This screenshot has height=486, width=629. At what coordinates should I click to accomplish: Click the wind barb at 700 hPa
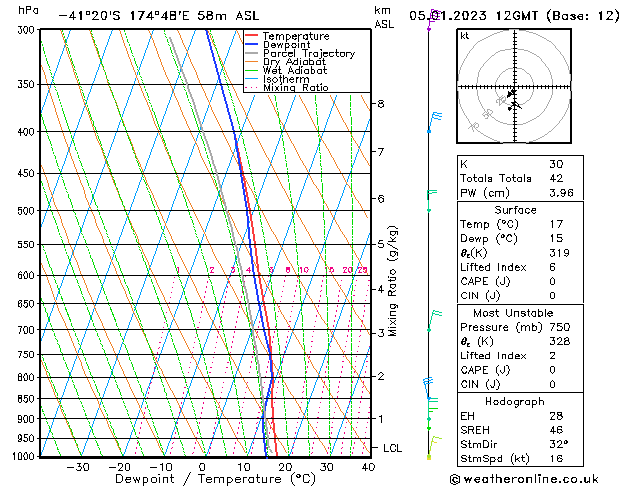tap(434, 320)
